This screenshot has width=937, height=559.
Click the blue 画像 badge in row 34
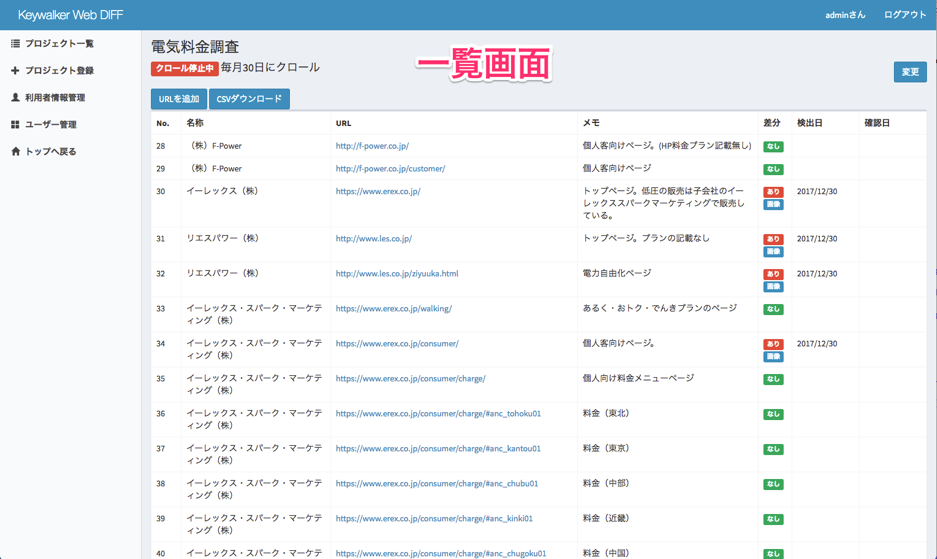pos(773,357)
